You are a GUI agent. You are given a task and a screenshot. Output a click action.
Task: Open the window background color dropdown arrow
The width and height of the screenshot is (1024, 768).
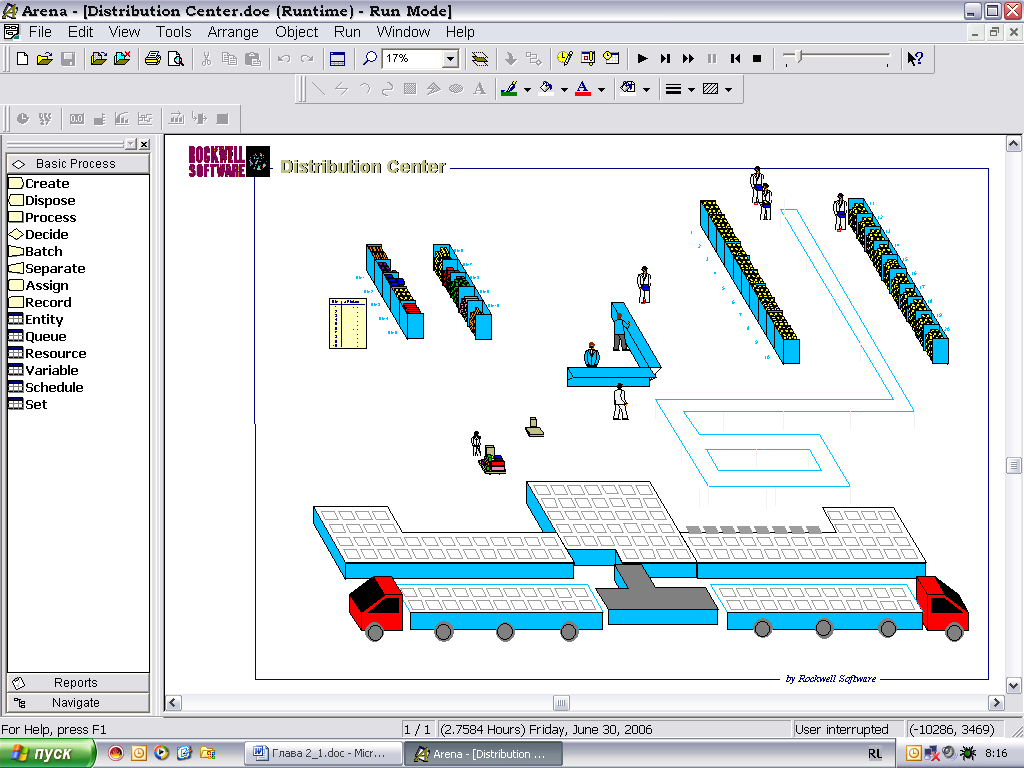[x=647, y=89]
